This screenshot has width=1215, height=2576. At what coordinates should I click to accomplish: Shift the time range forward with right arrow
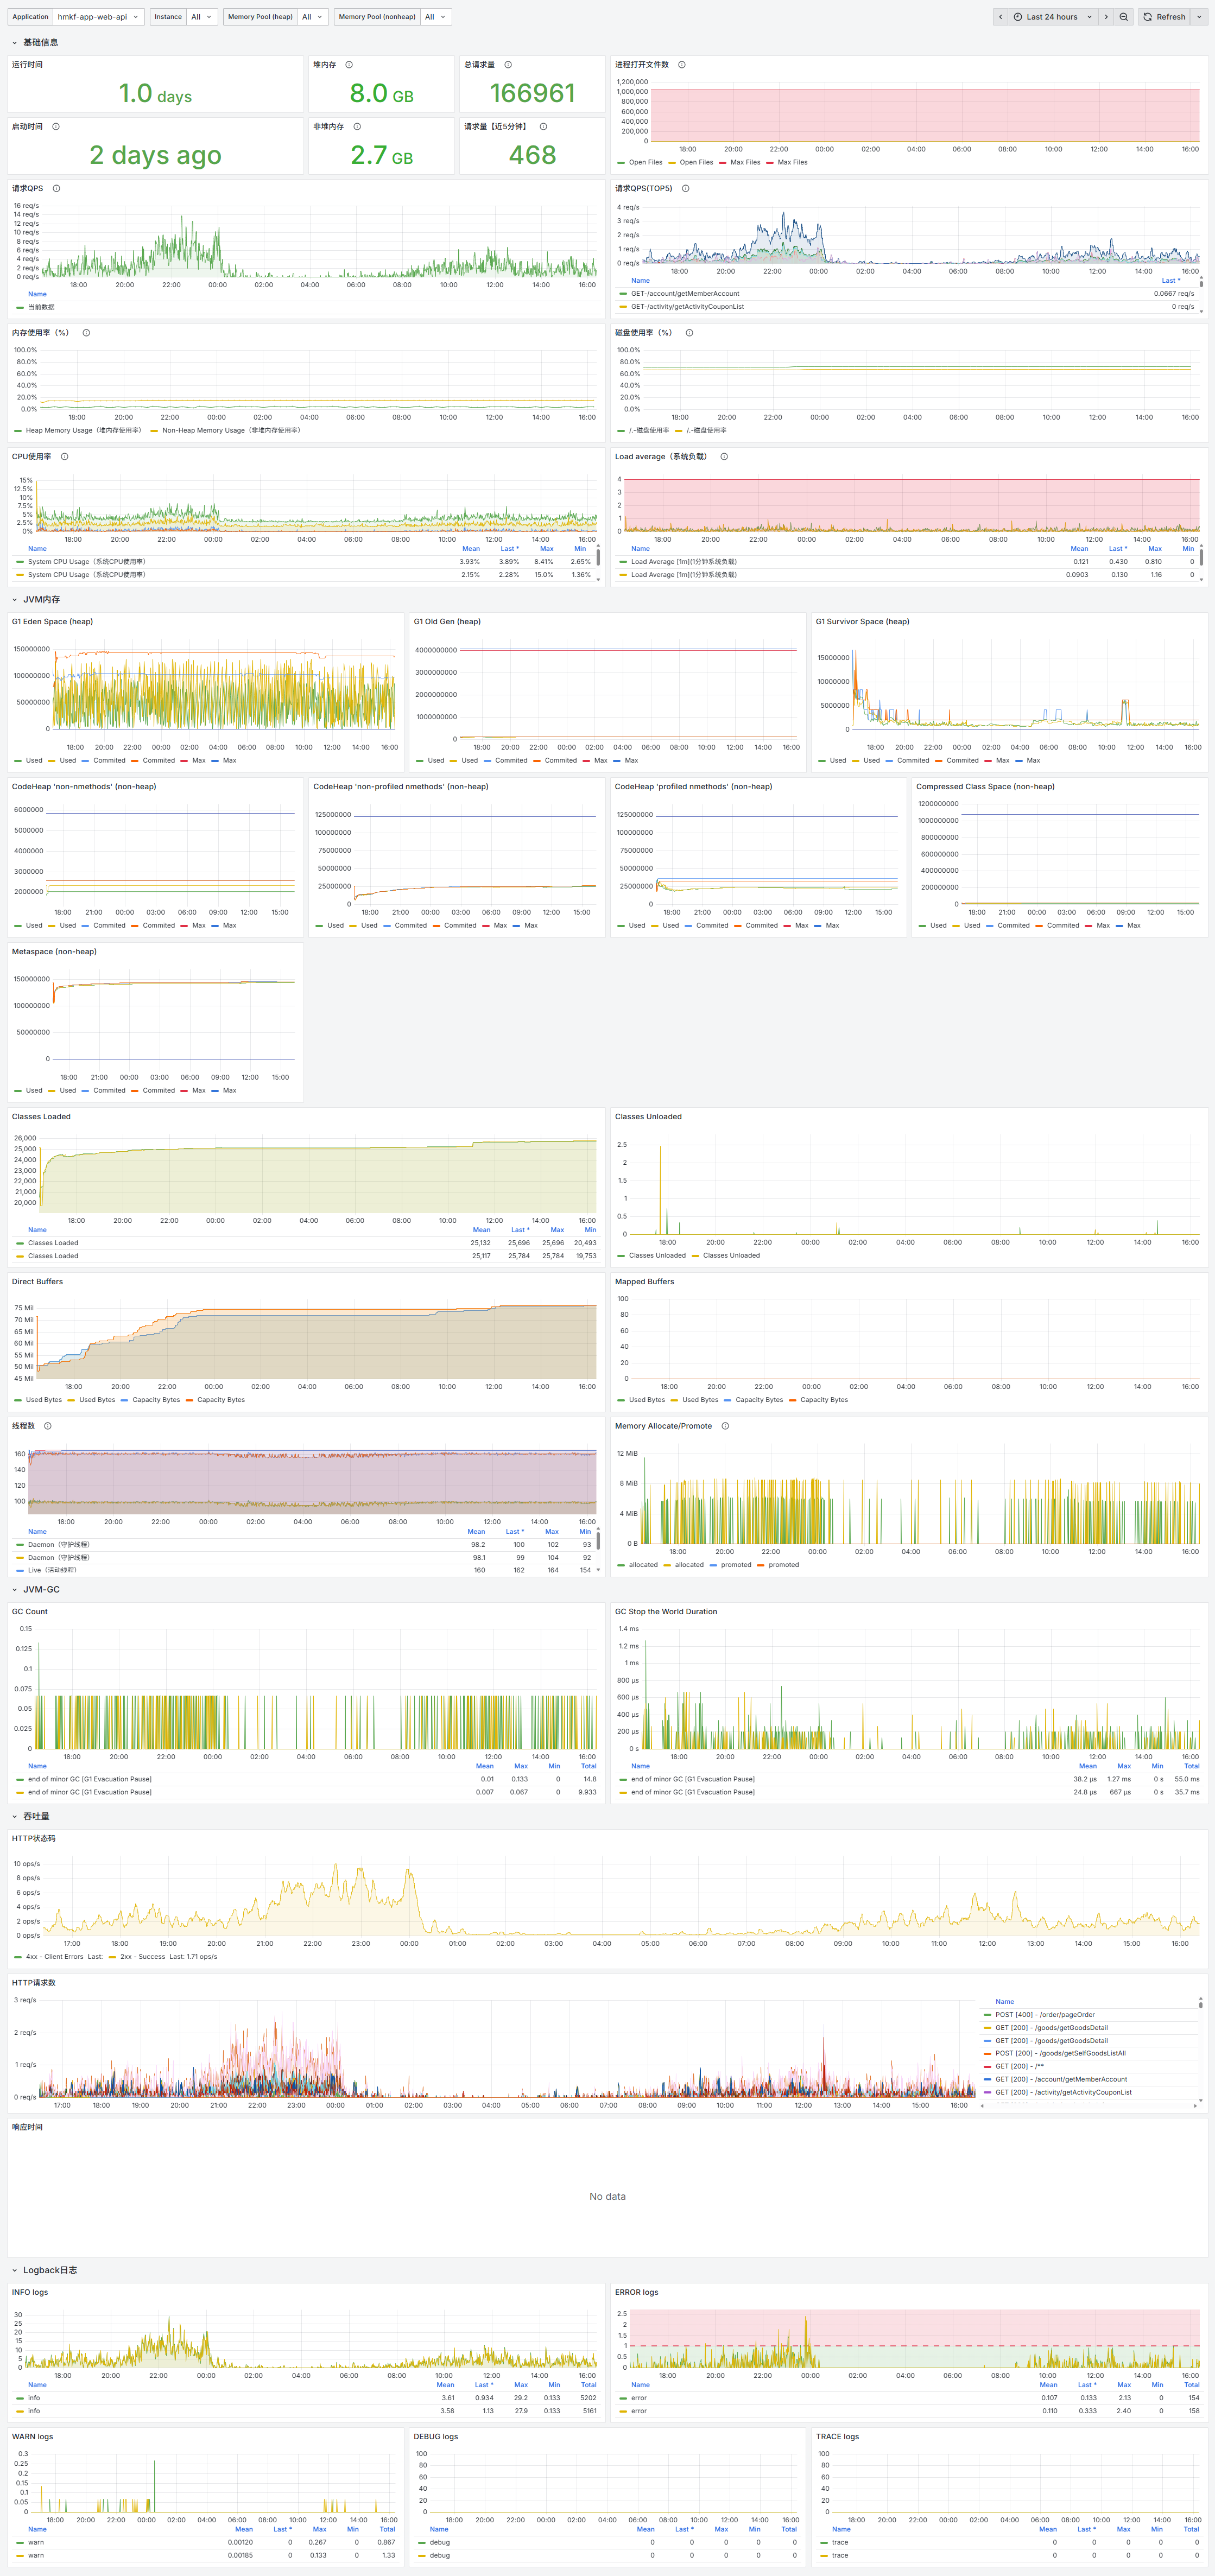click(1106, 17)
